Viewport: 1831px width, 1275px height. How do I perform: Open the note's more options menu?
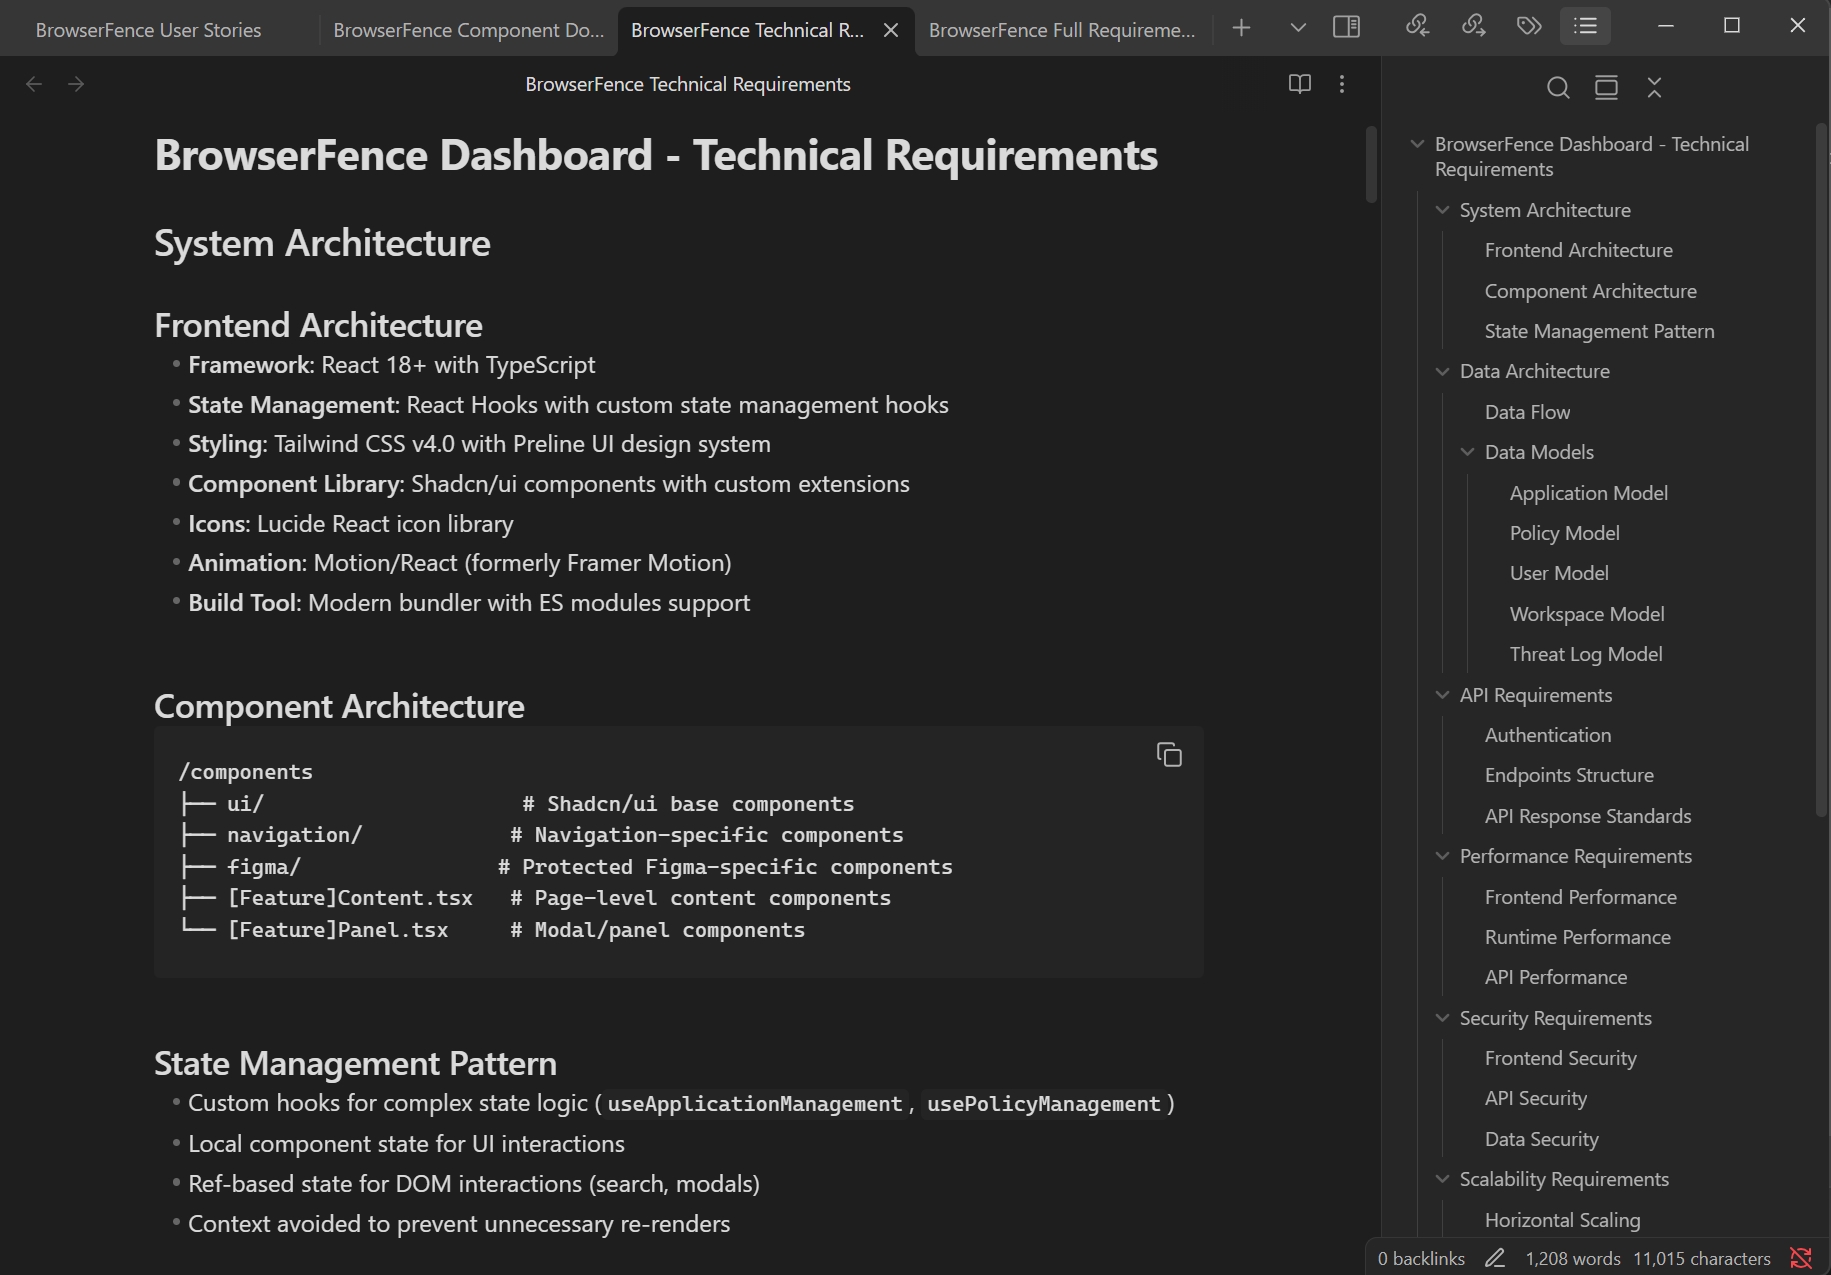pos(1342,84)
